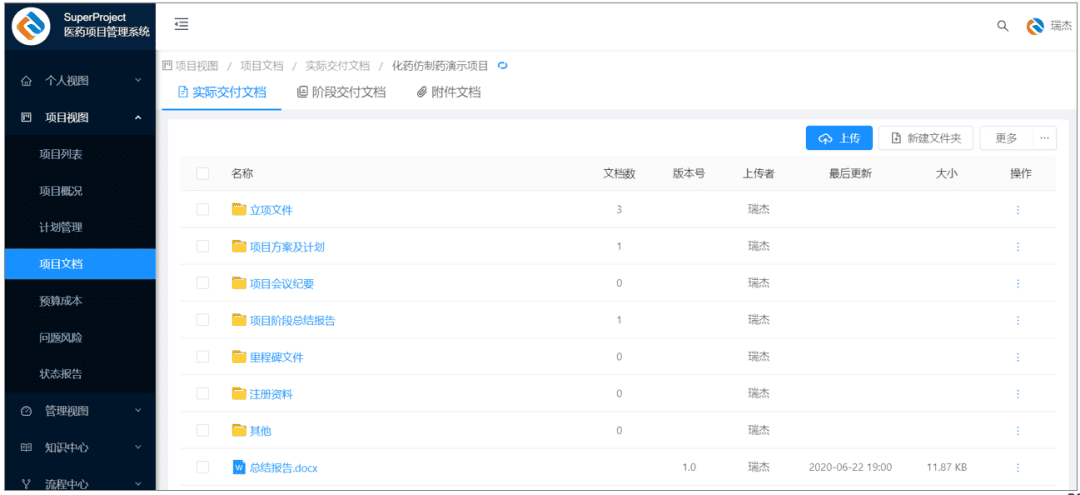The image size is (1080, 495).
Task: Click the 新建文件夹 button
Action: [926, 138]
